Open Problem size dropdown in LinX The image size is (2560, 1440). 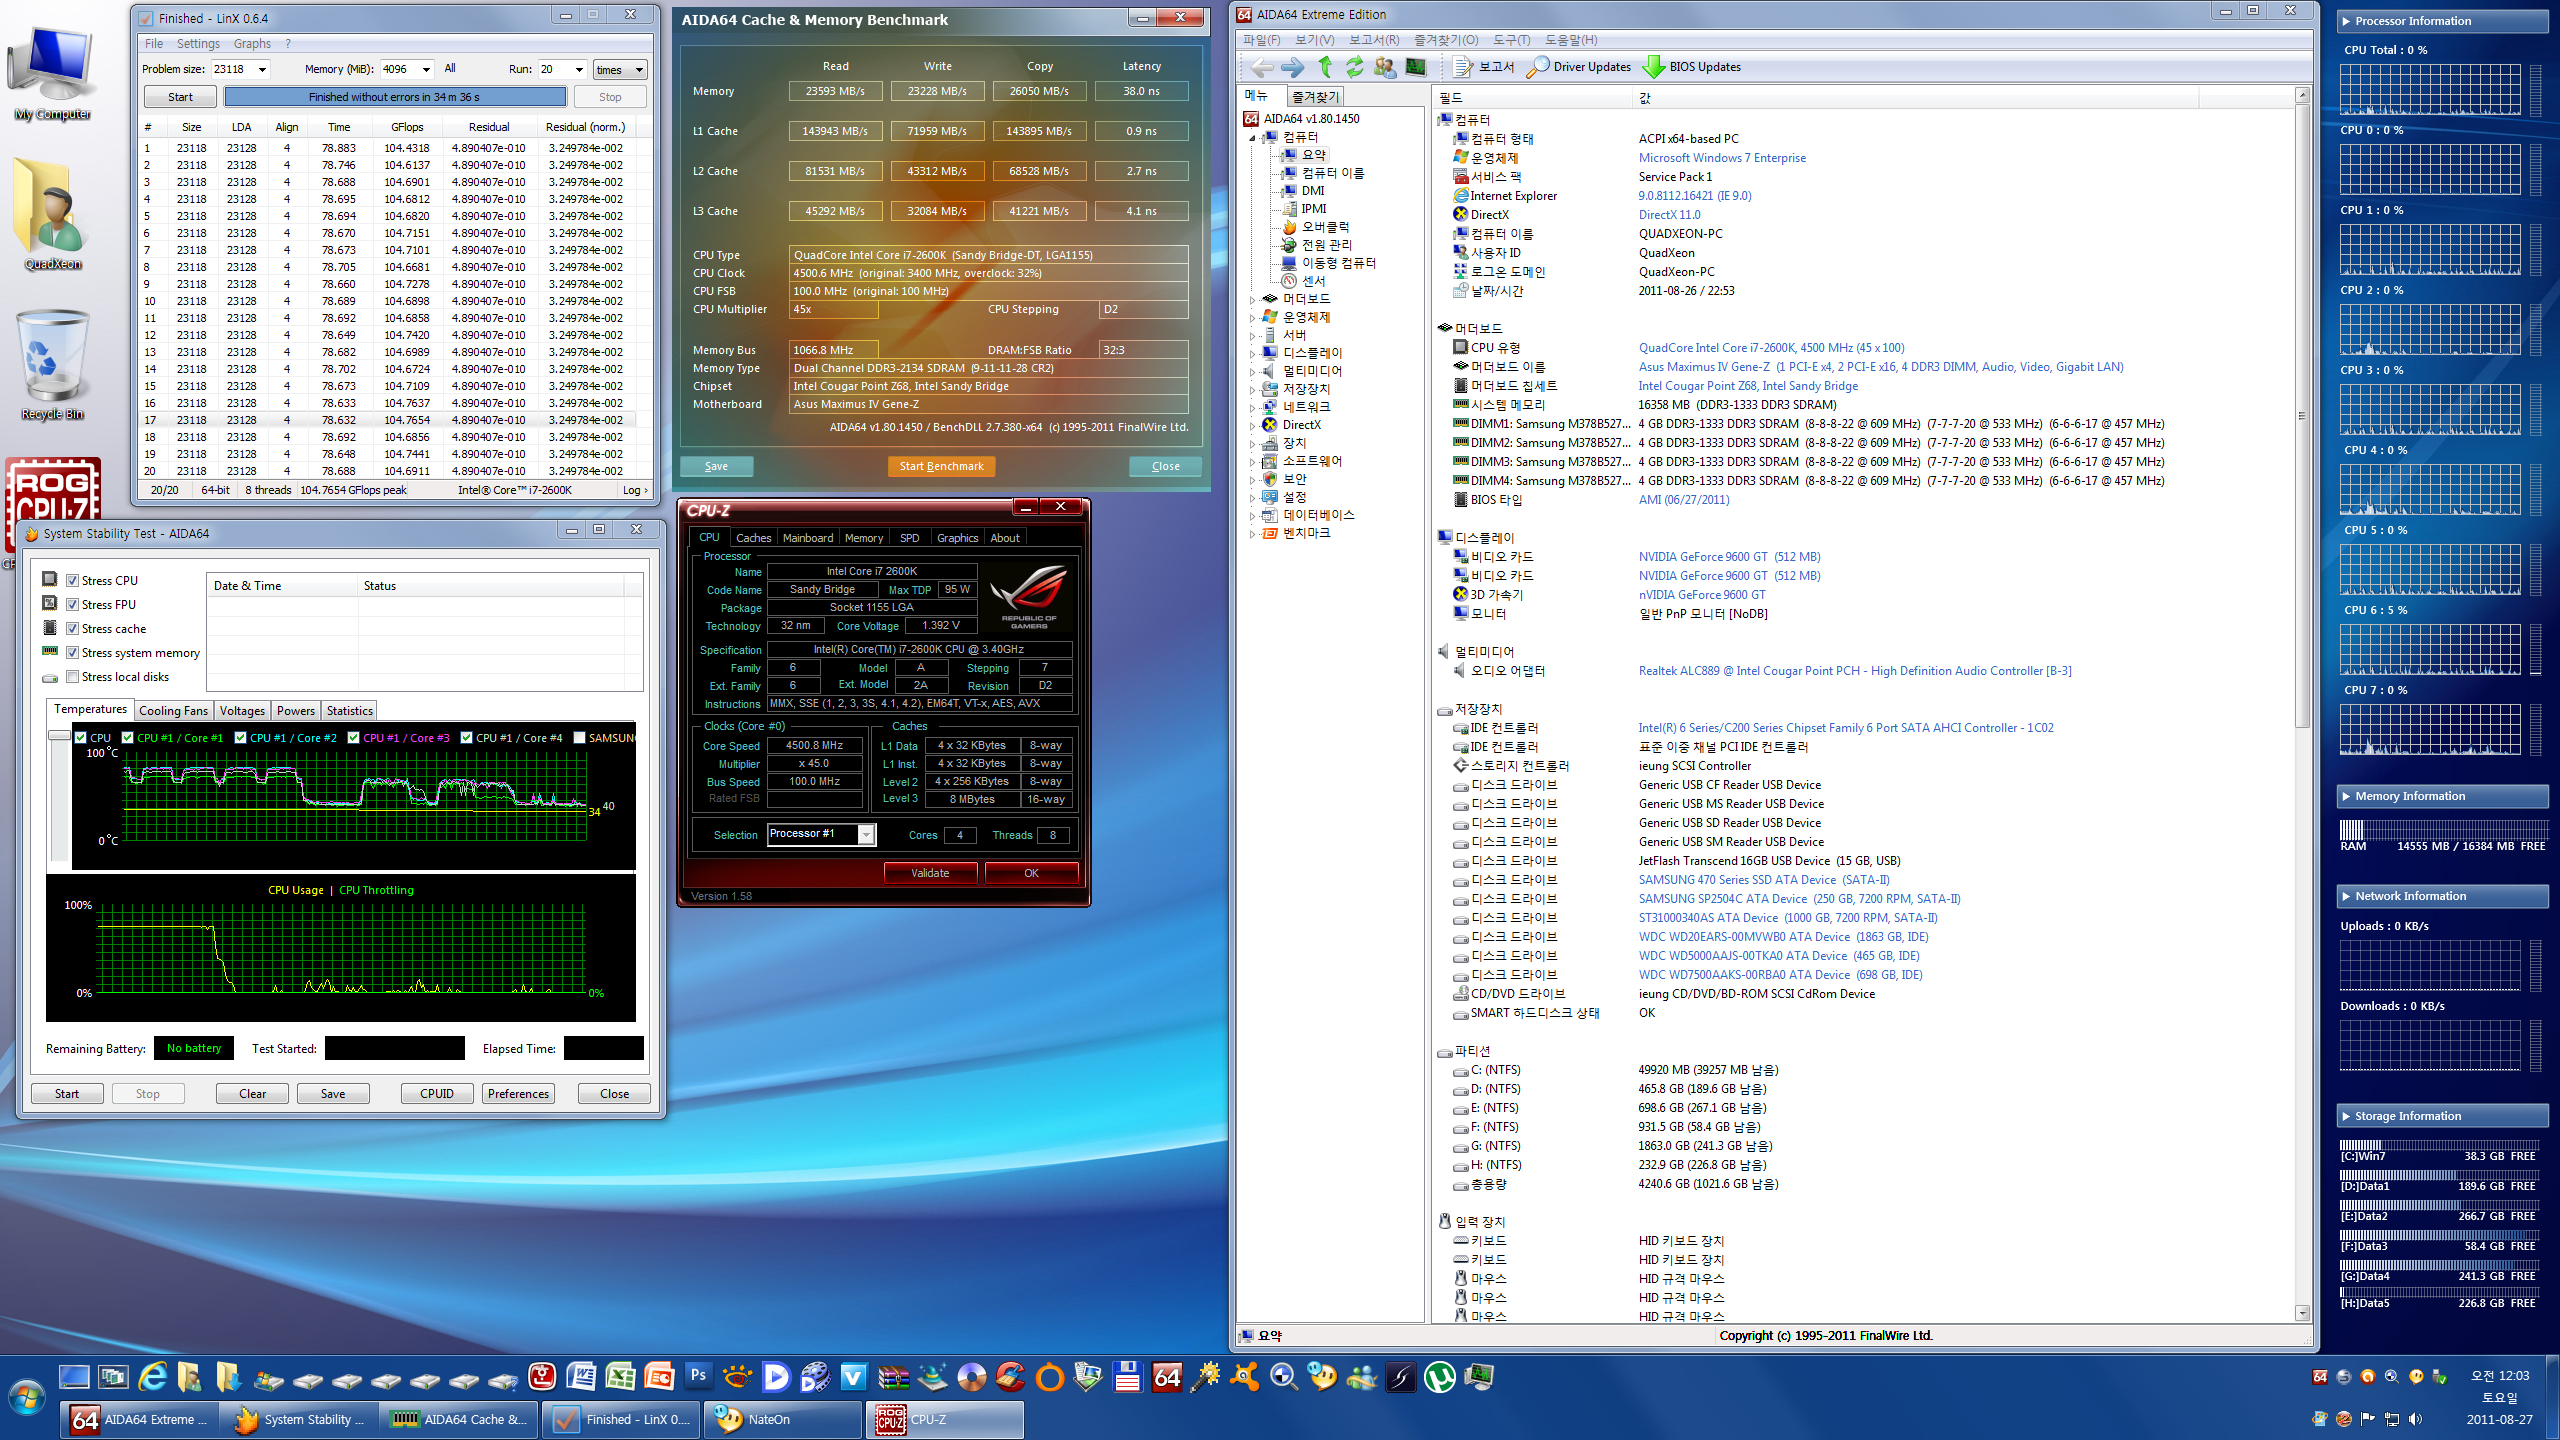(262, 69)
